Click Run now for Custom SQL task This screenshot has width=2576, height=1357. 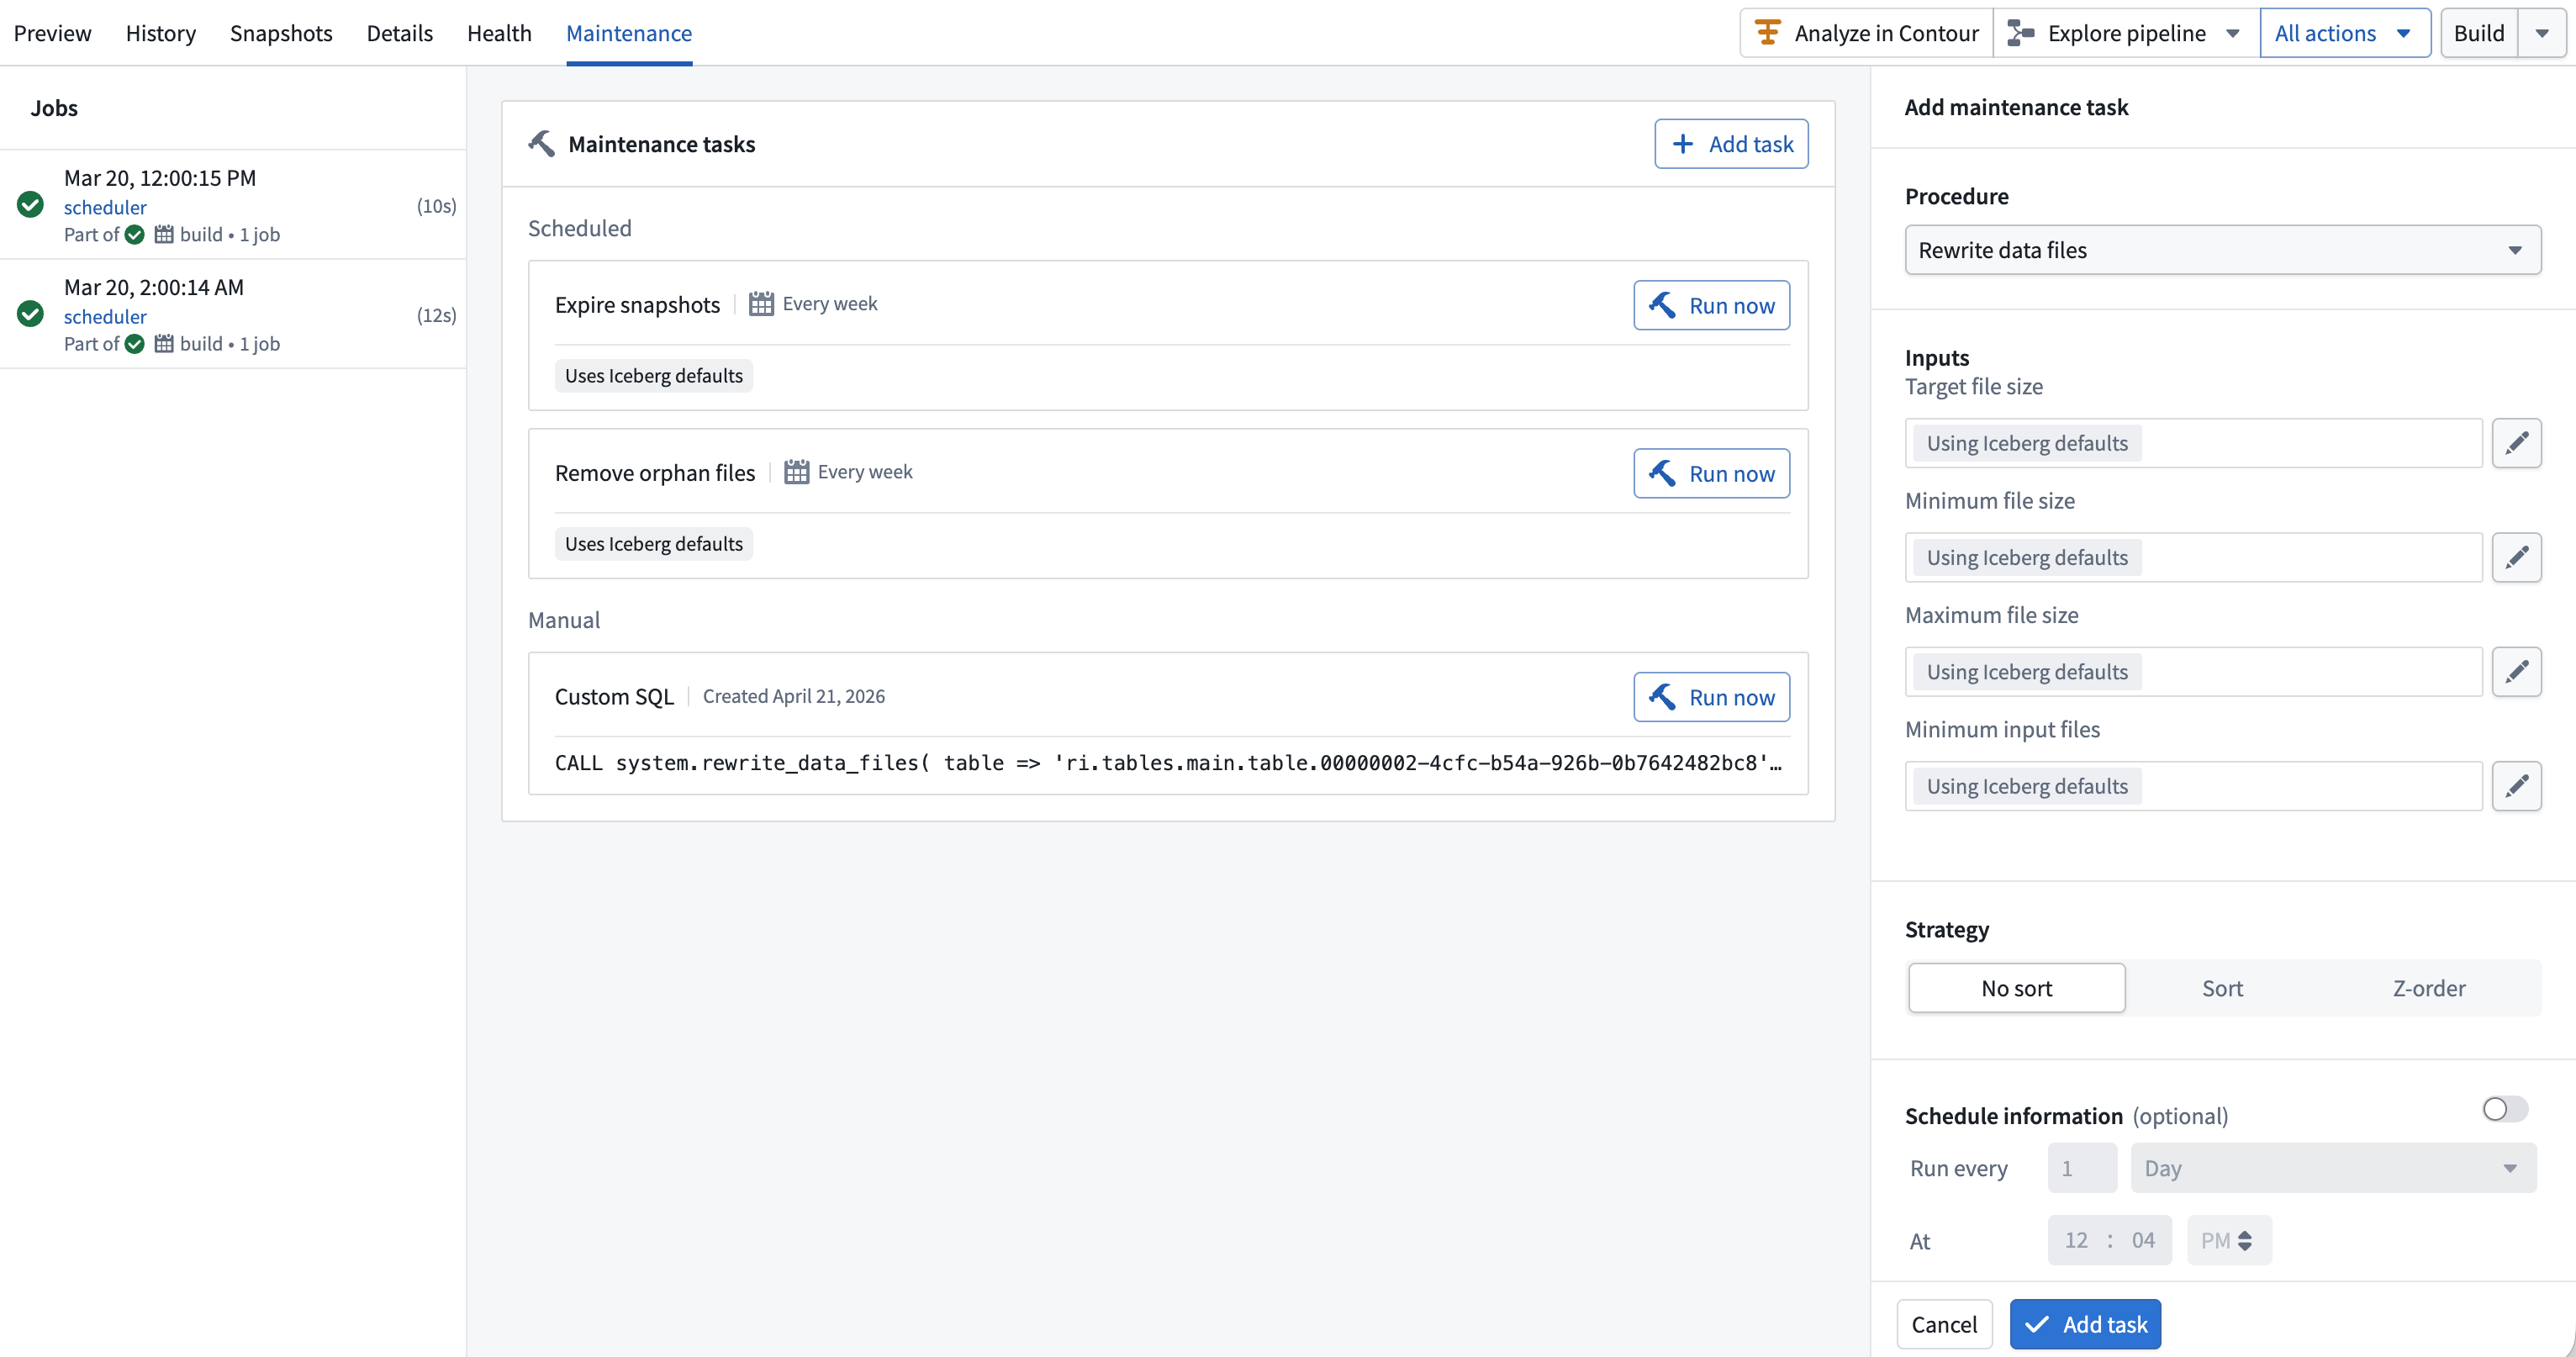[1711, 697]
